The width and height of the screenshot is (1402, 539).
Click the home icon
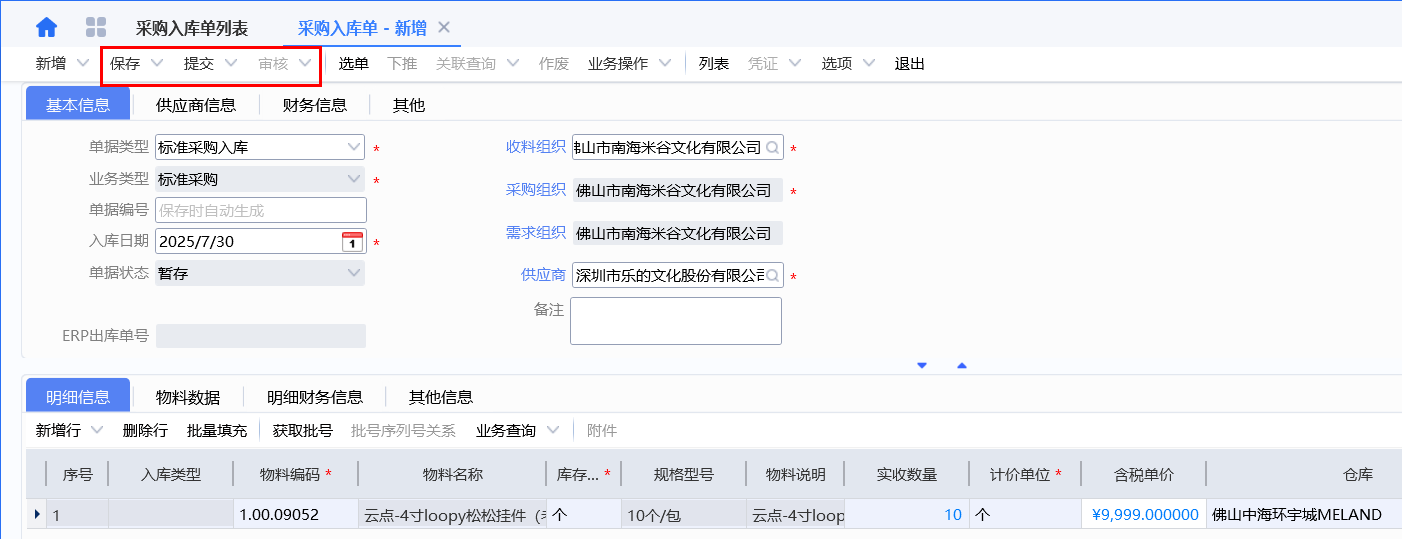pos(46,27)
